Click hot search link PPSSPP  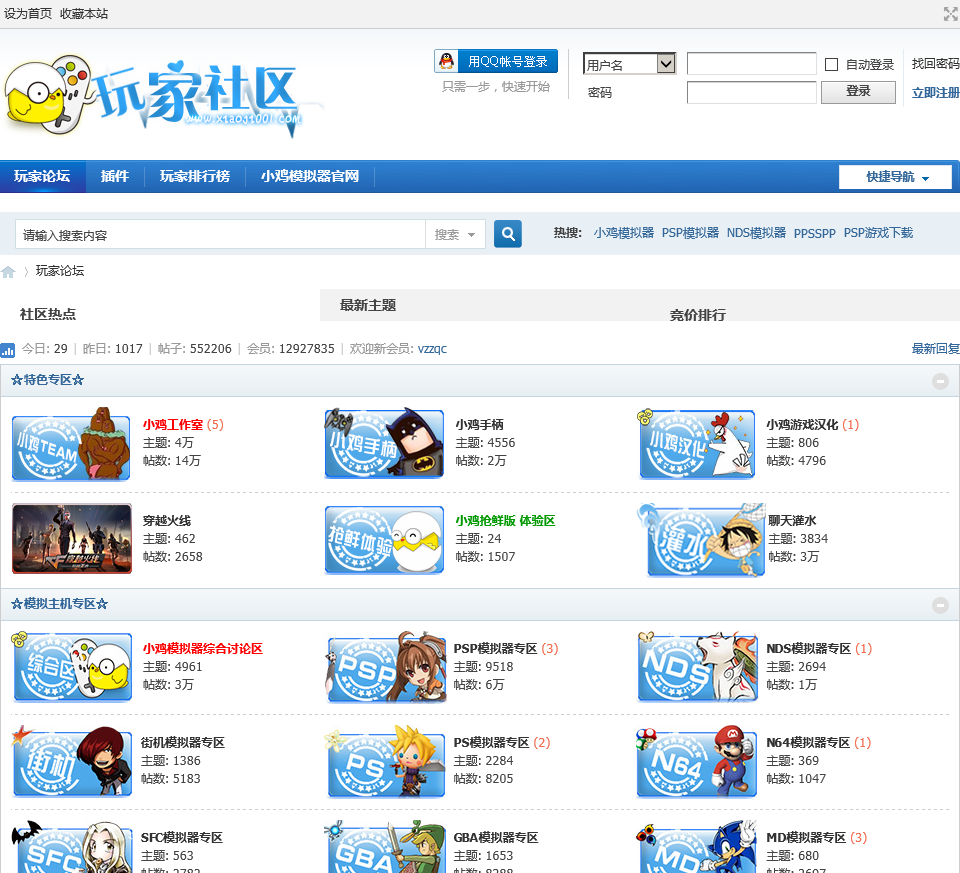[814, 233]
